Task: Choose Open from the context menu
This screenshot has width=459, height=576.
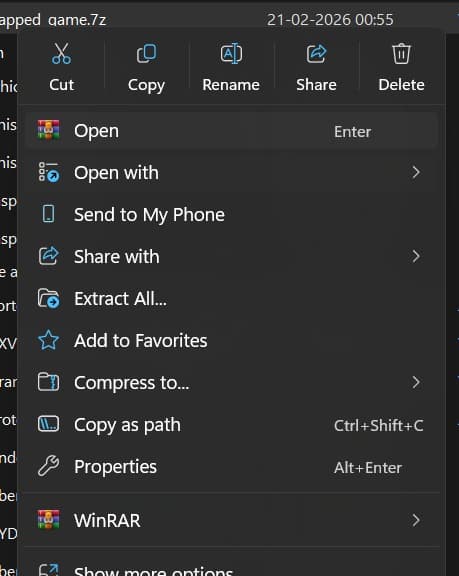Action: coord(232,131)
